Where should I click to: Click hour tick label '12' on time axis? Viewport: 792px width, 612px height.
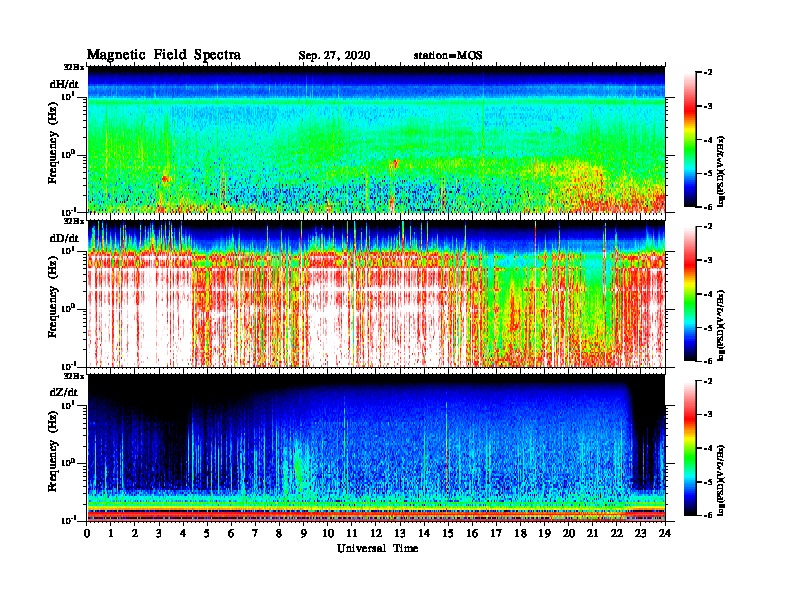point(376,533)
